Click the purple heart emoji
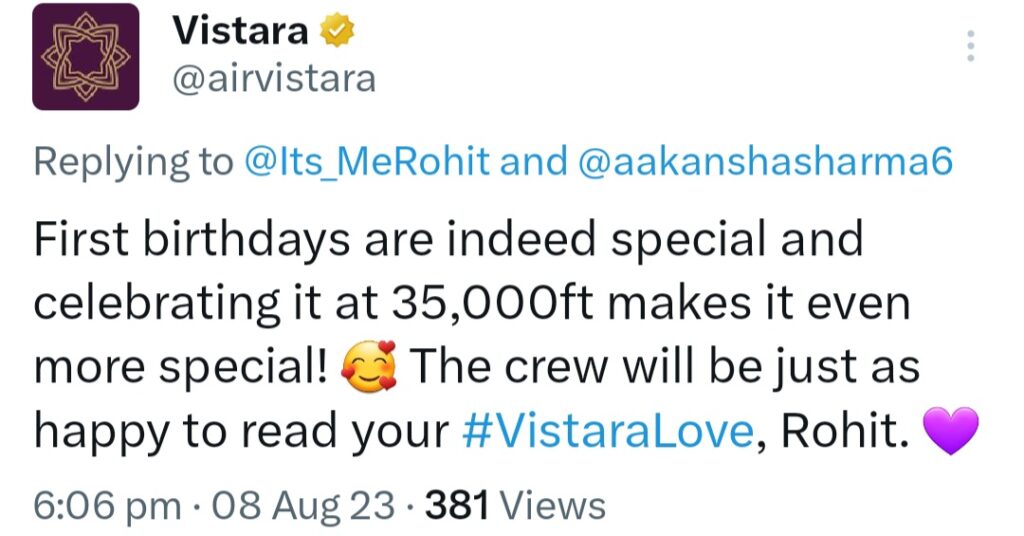Screen dimensions: 1024x536 click(951, 430)
